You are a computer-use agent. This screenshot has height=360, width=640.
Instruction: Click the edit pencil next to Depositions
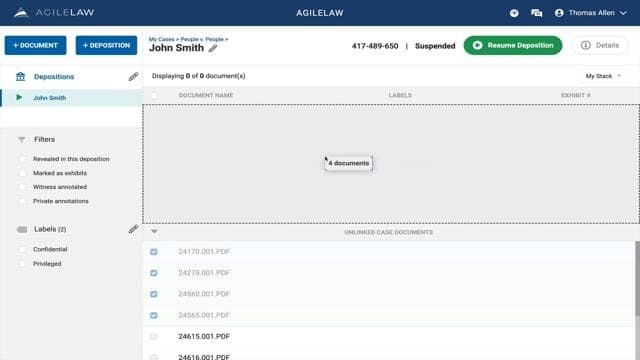pos(133,77)
